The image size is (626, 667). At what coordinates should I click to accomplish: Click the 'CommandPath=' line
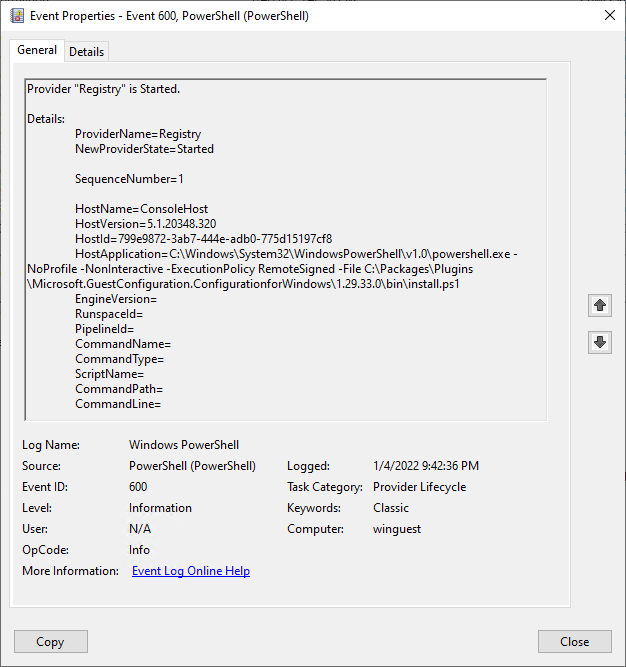click(x=119, y=389)
